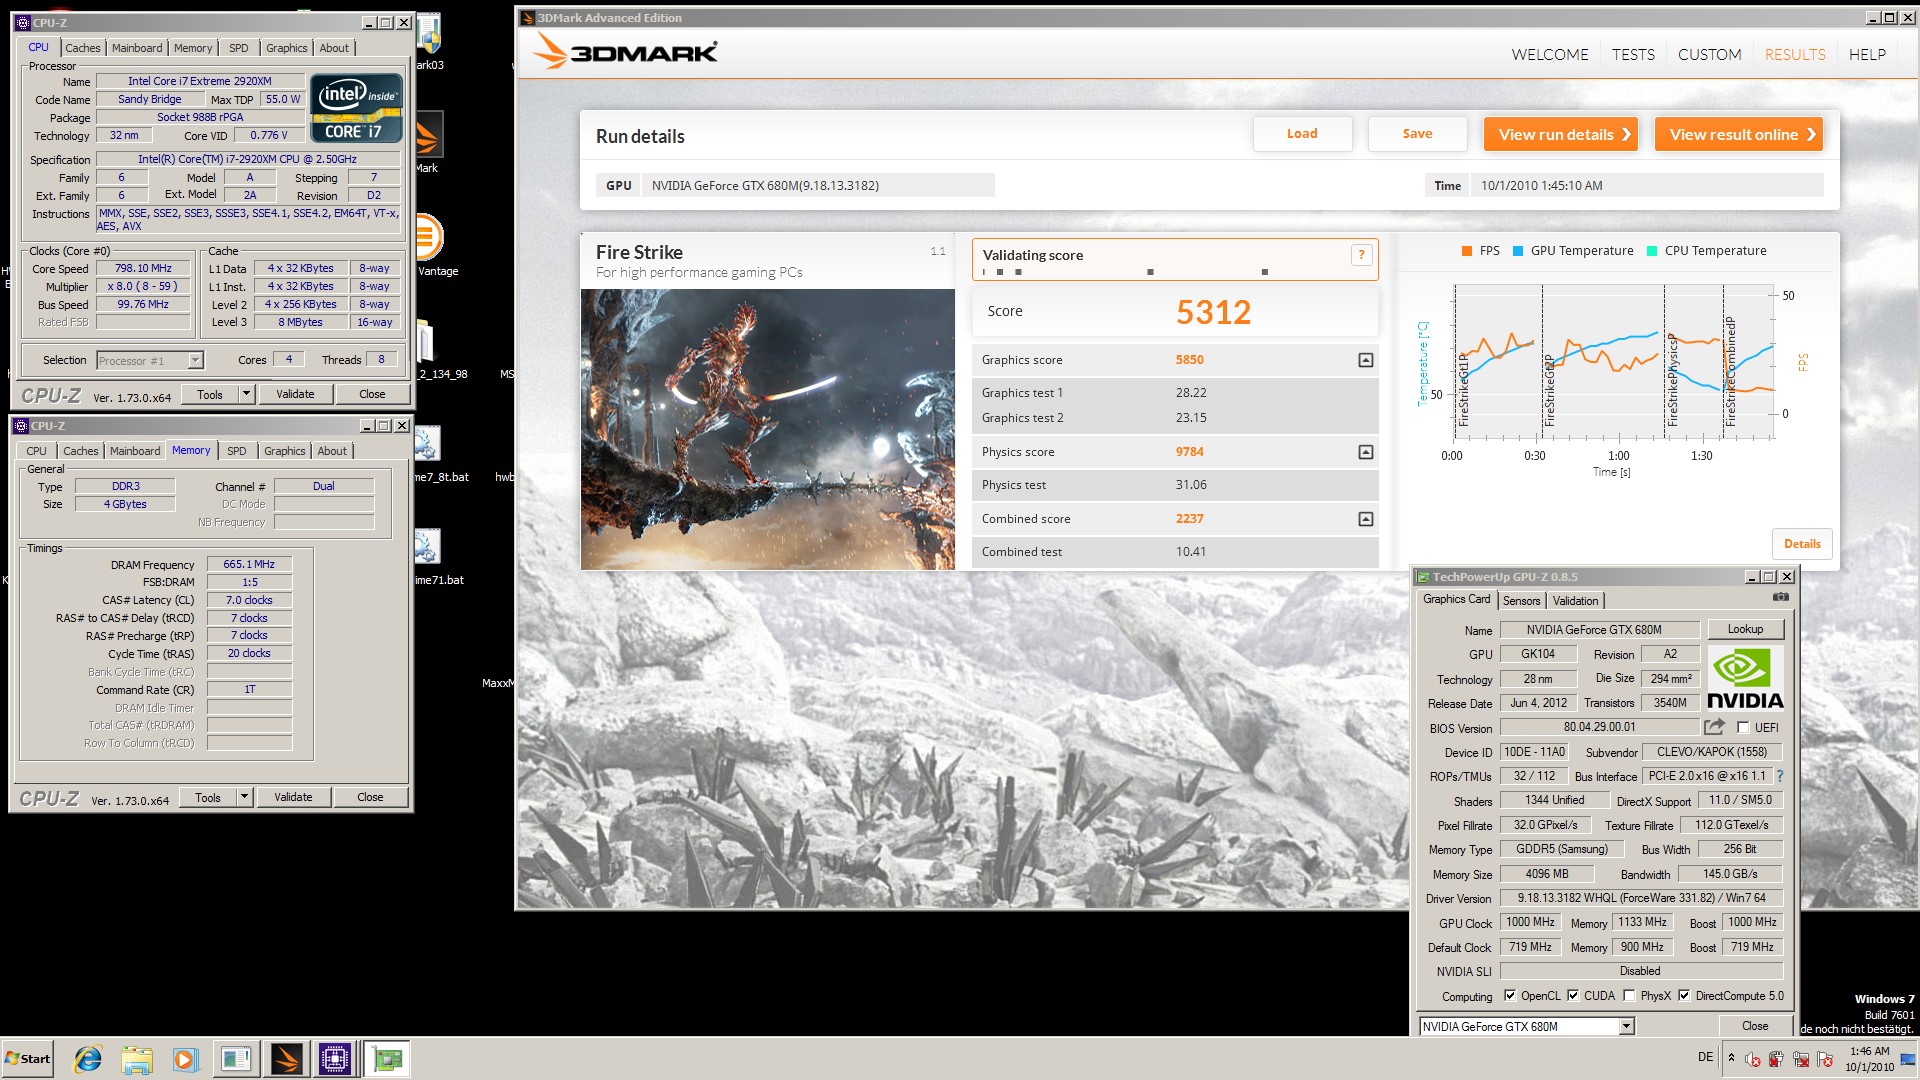Switch to the 3DMark taskbar icon
The height and width of the screenshot is (1080, 1920).
(x=286, y=1059)
